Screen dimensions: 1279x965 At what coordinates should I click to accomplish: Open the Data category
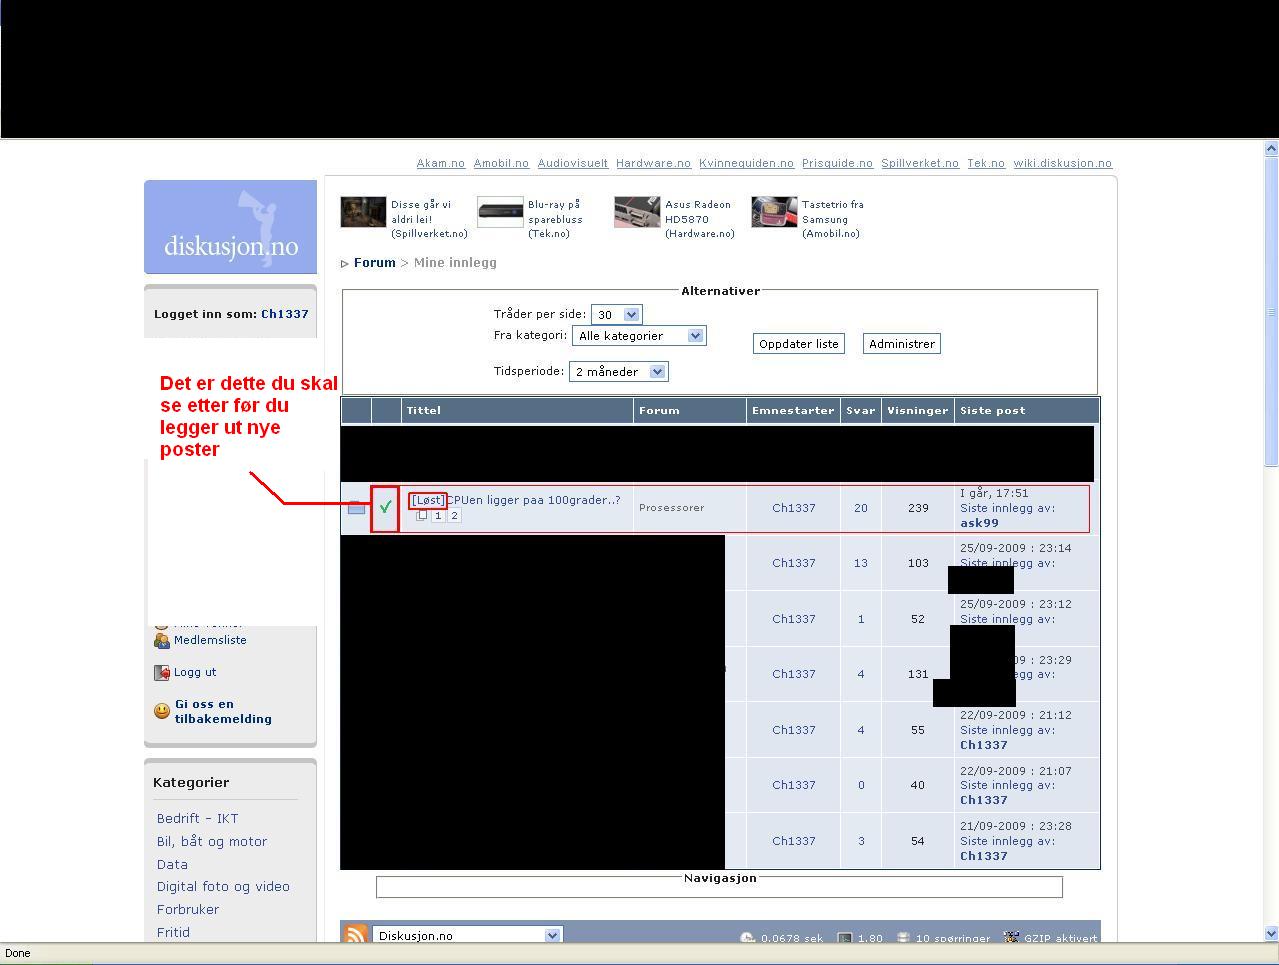click(172, 864)
